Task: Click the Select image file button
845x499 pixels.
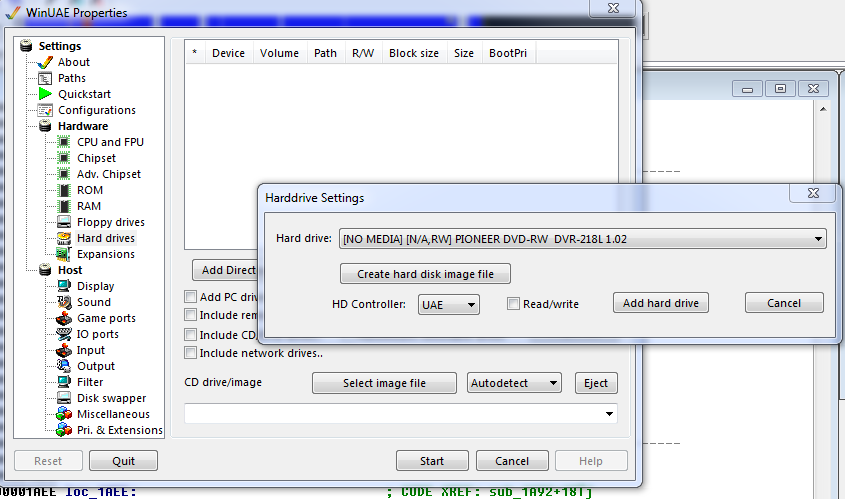Action: [384, 383]
